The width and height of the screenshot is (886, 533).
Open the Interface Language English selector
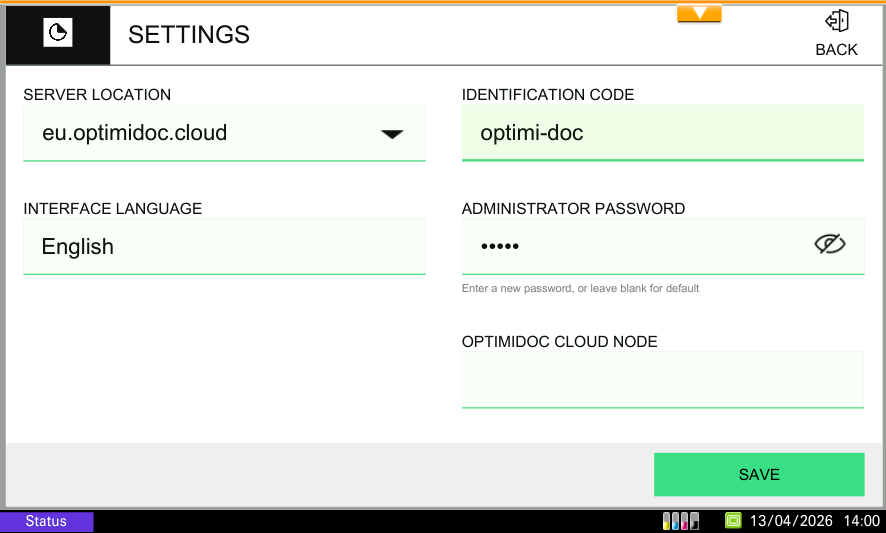[224, 246]
